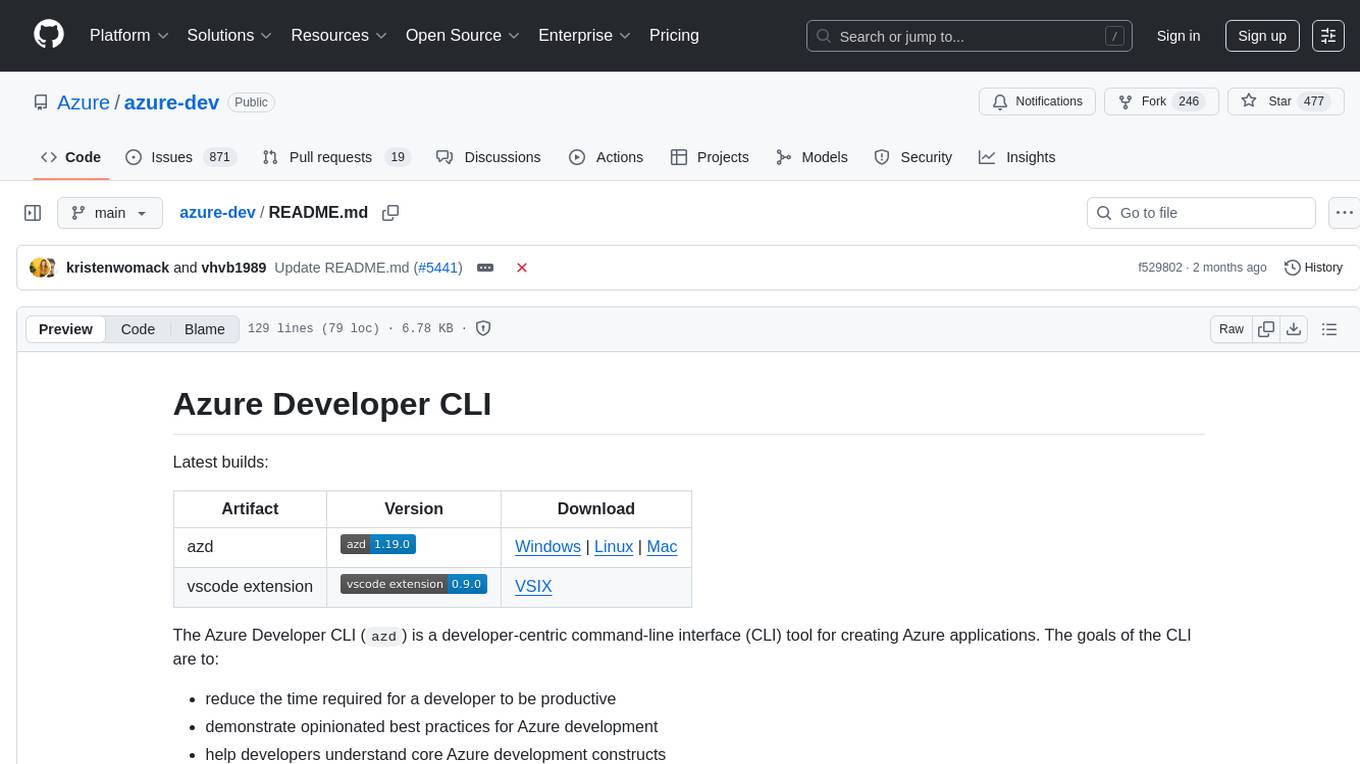1360x764 pixels.
Task: Download the Mac build
Action: [x=662, y=547]
